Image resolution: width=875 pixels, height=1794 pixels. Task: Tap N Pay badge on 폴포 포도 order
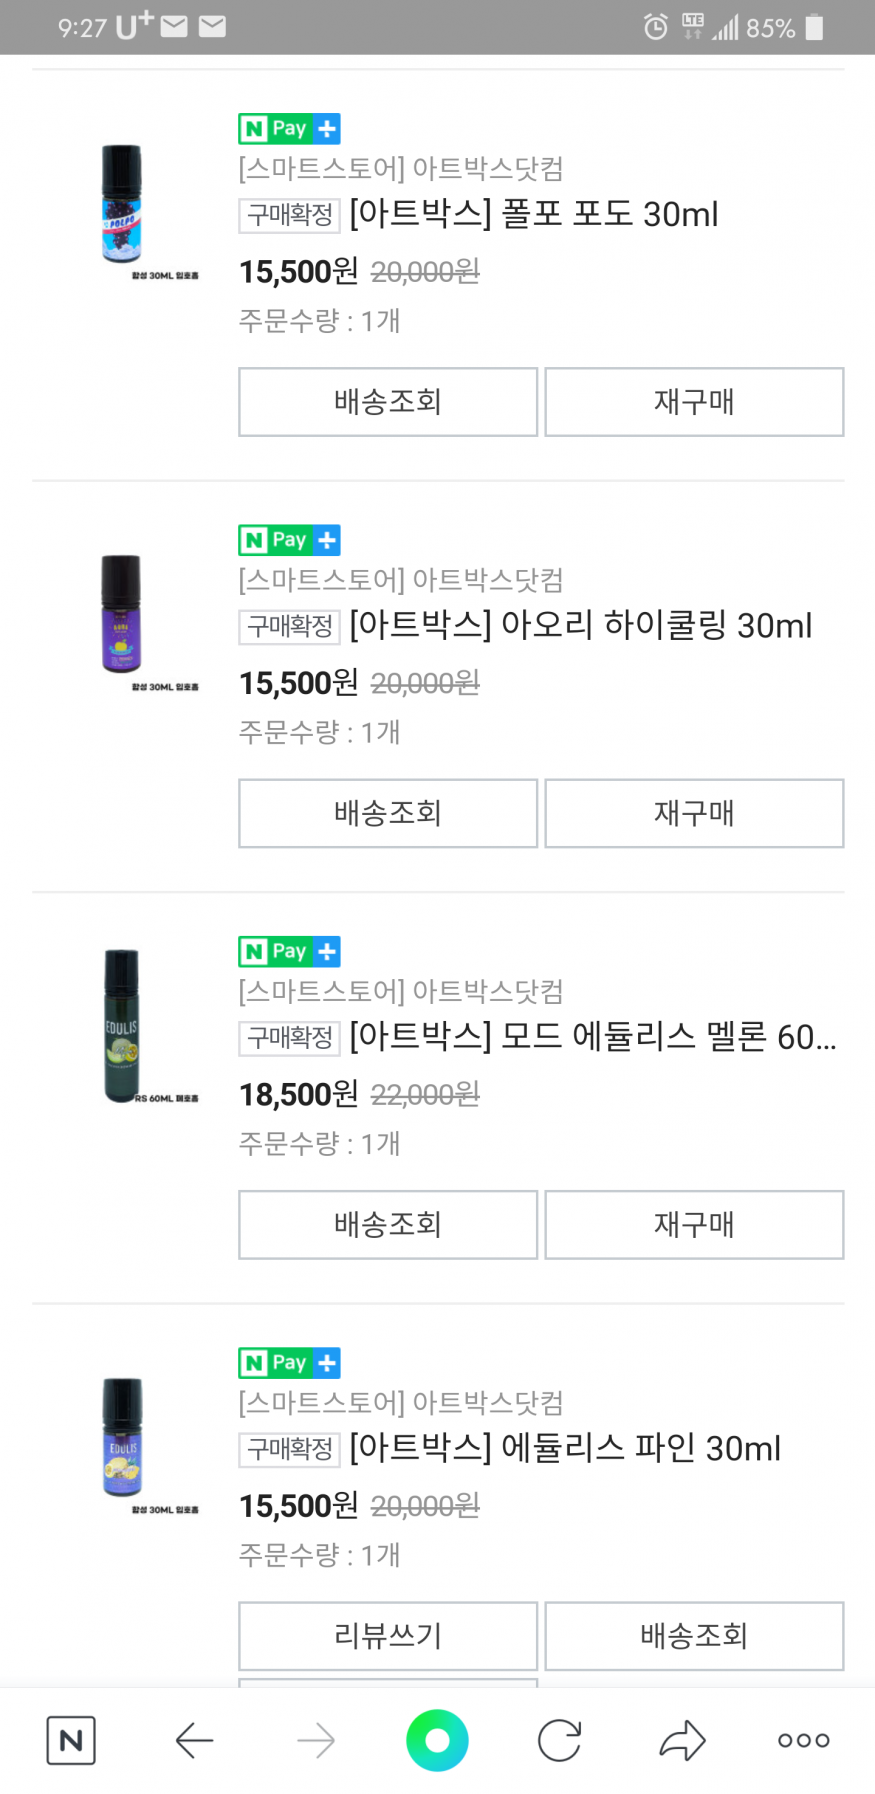289,129
